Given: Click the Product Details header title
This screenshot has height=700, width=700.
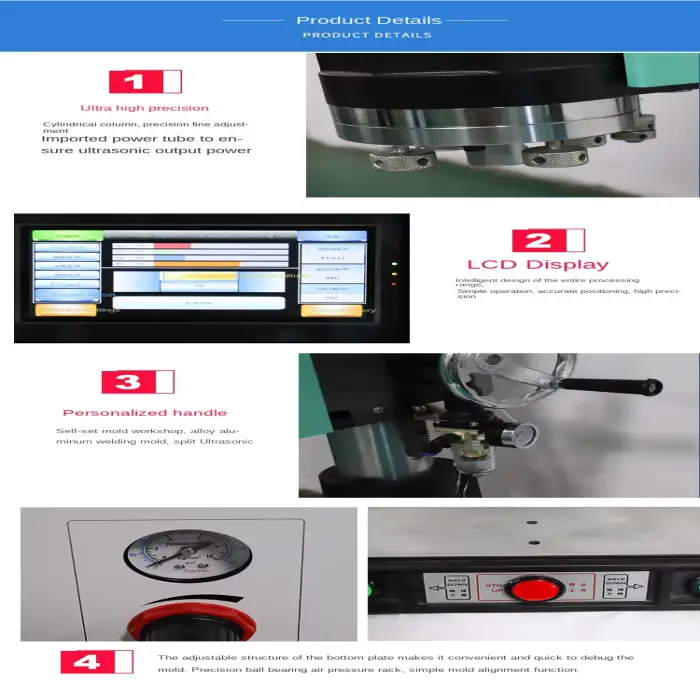Looking at the screenshot, I should tap(368, 20).
